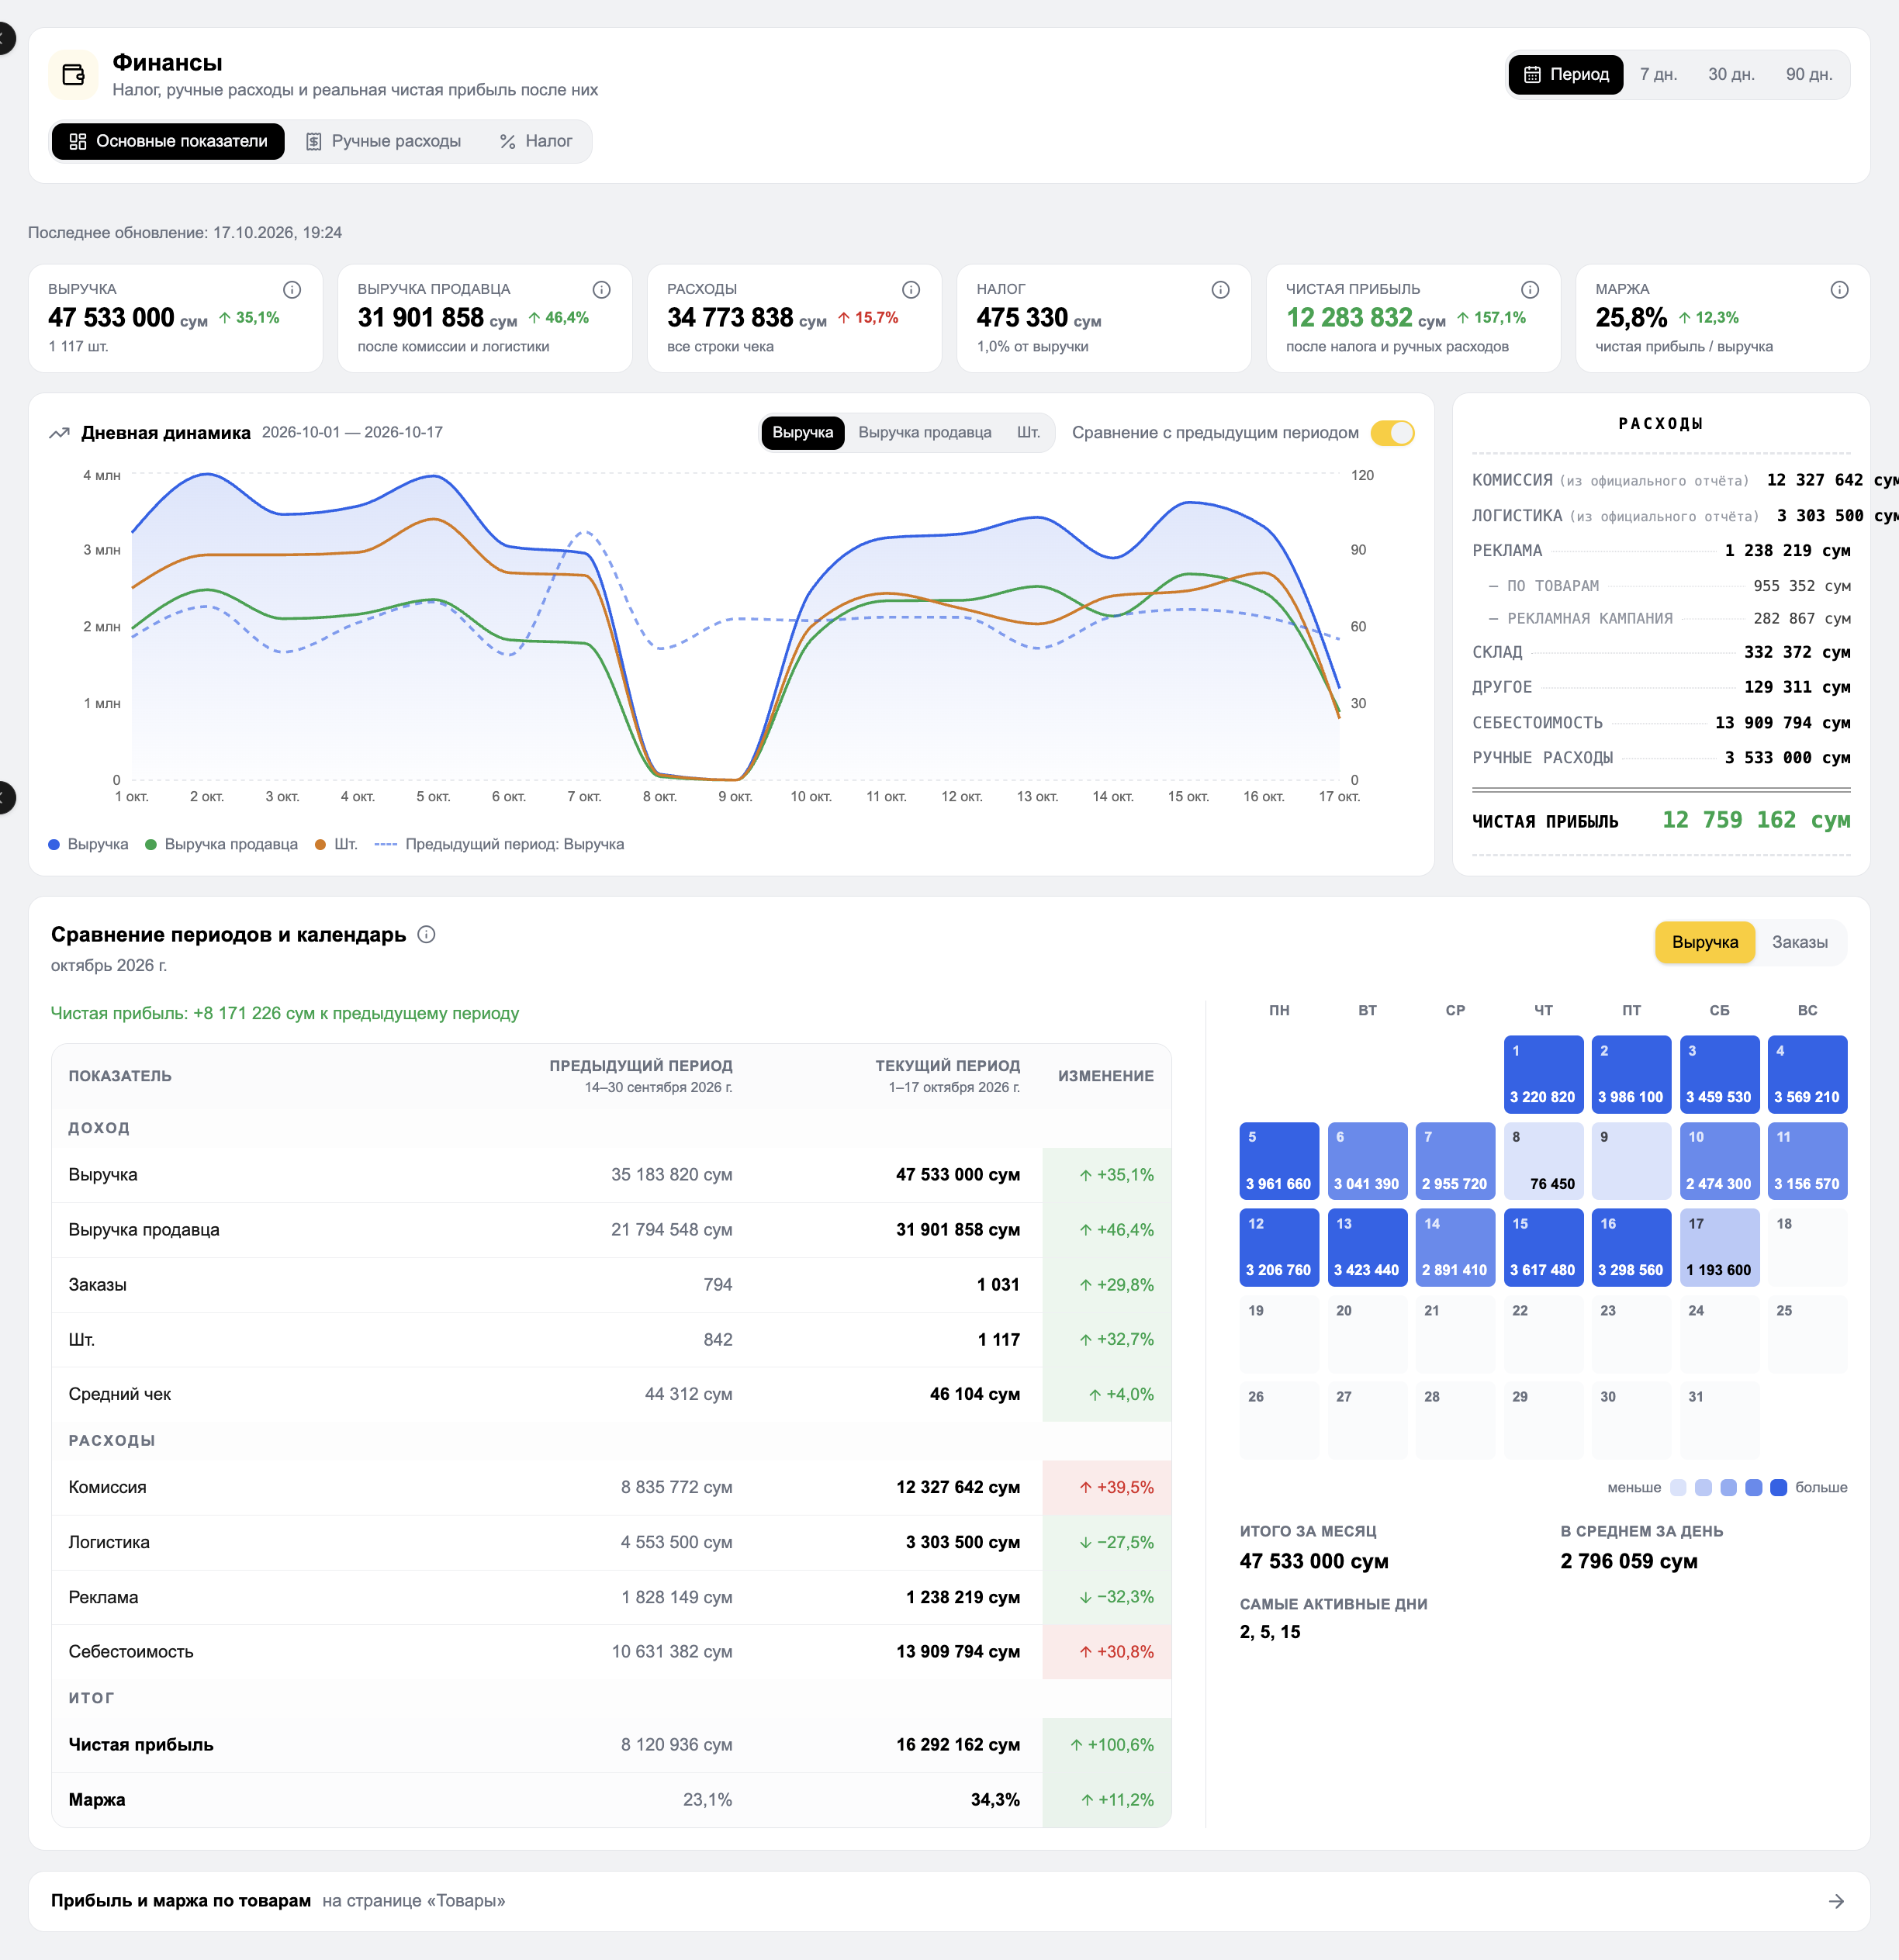Toggle Шт. legend item below chart

[336, 845]
